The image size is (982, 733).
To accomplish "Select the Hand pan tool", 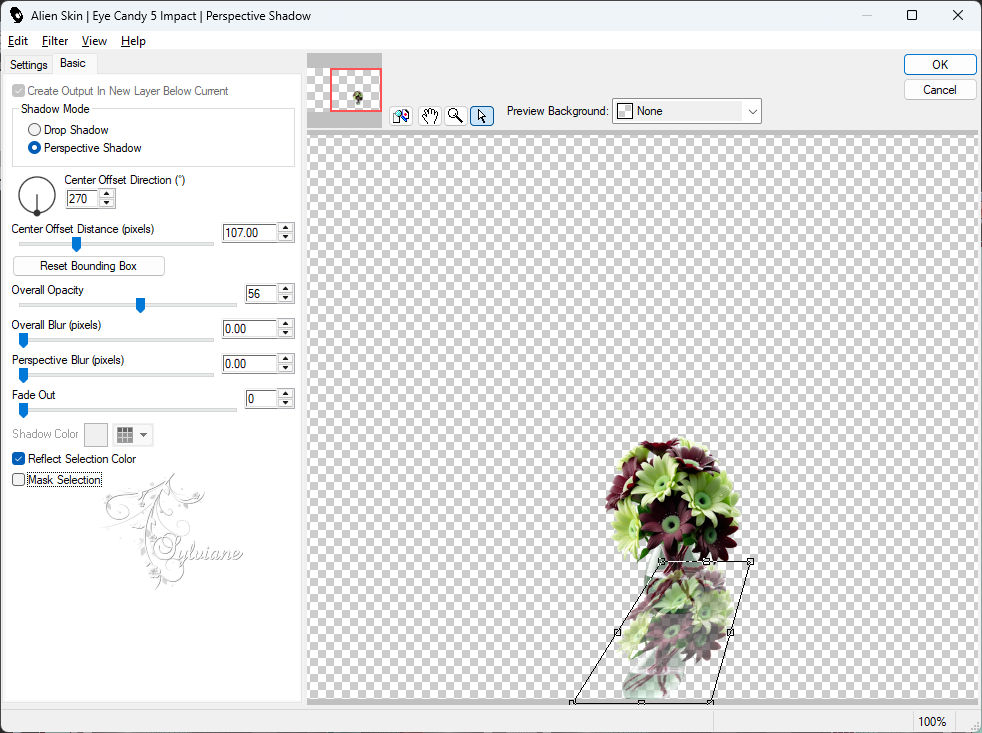I will pos(429,116).
